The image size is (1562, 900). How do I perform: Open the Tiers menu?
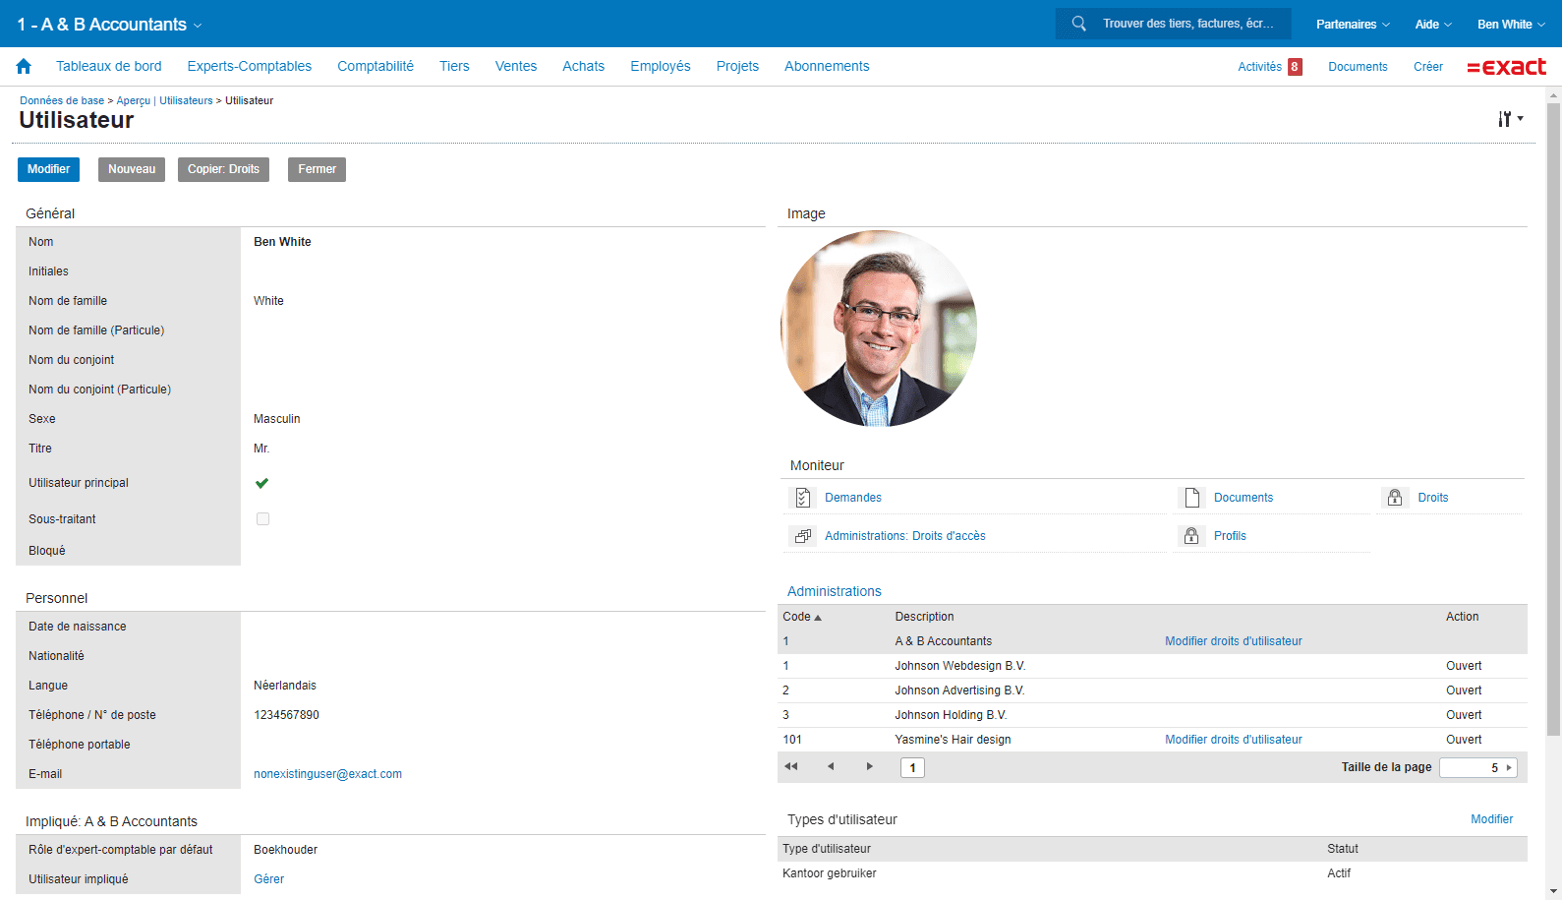tap(454, 66)
